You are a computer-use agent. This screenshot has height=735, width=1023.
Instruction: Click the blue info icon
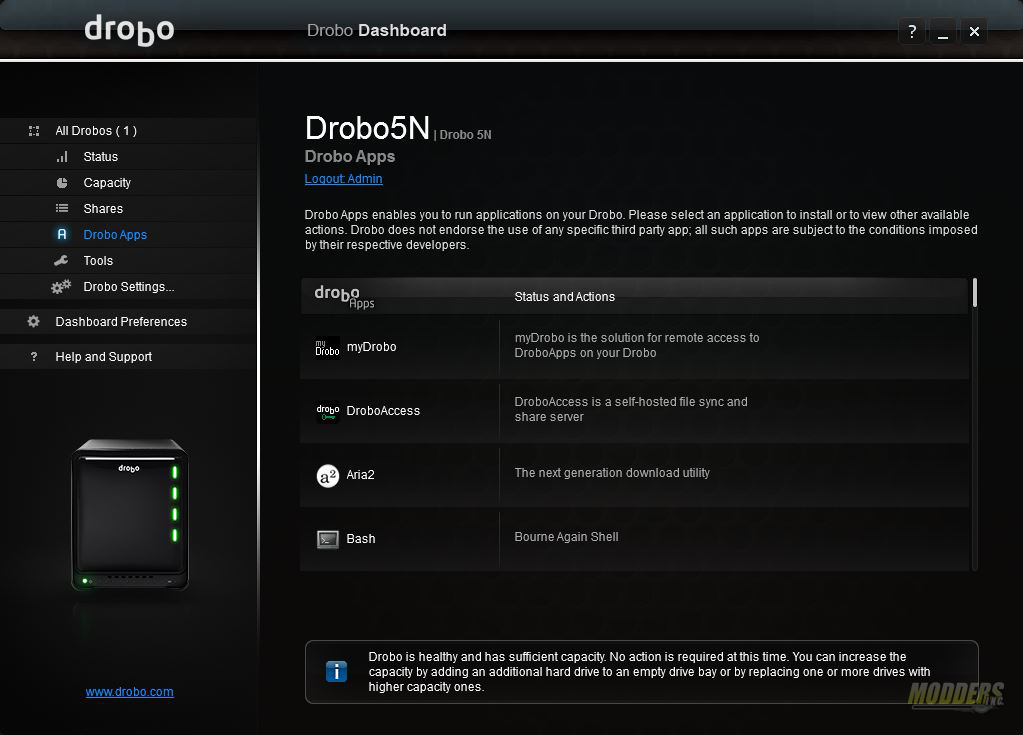click(x=336, y=671)
